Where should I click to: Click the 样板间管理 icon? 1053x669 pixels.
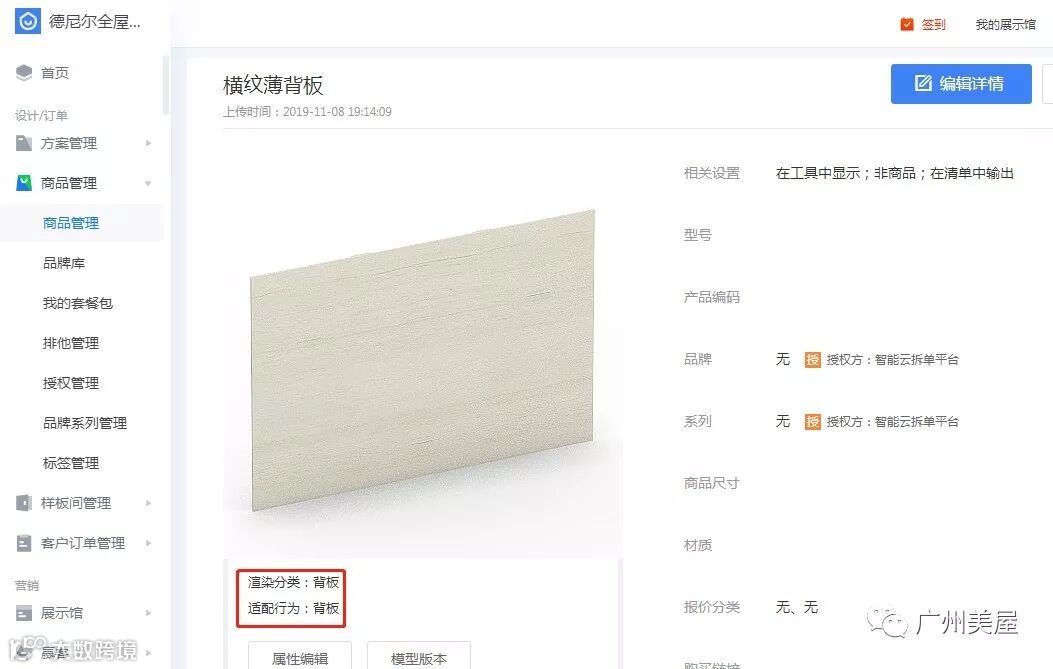[x=24, y=502]
